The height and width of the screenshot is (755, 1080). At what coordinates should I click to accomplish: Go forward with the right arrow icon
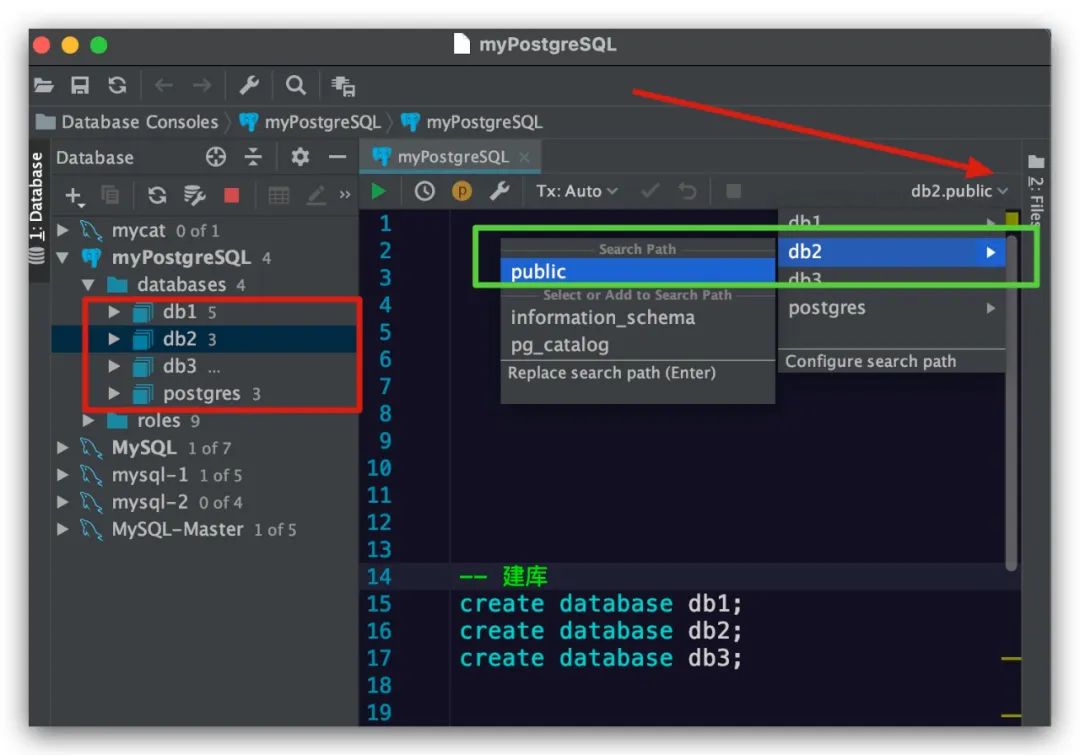click(x=202, y=85)
